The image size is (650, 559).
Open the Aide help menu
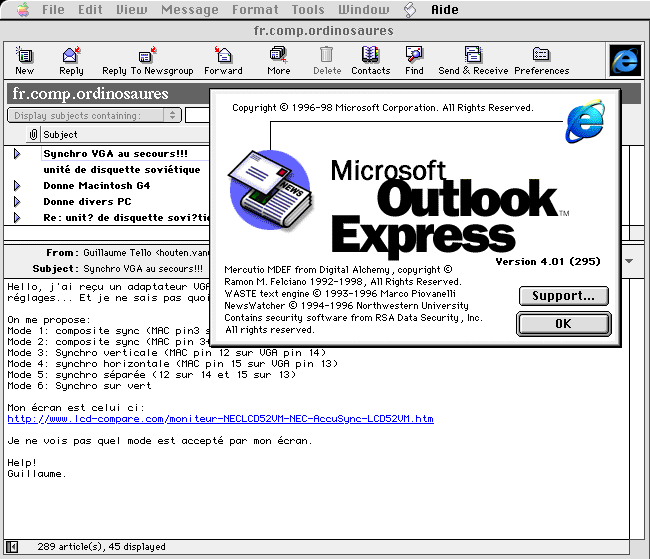tap(445, 10)
